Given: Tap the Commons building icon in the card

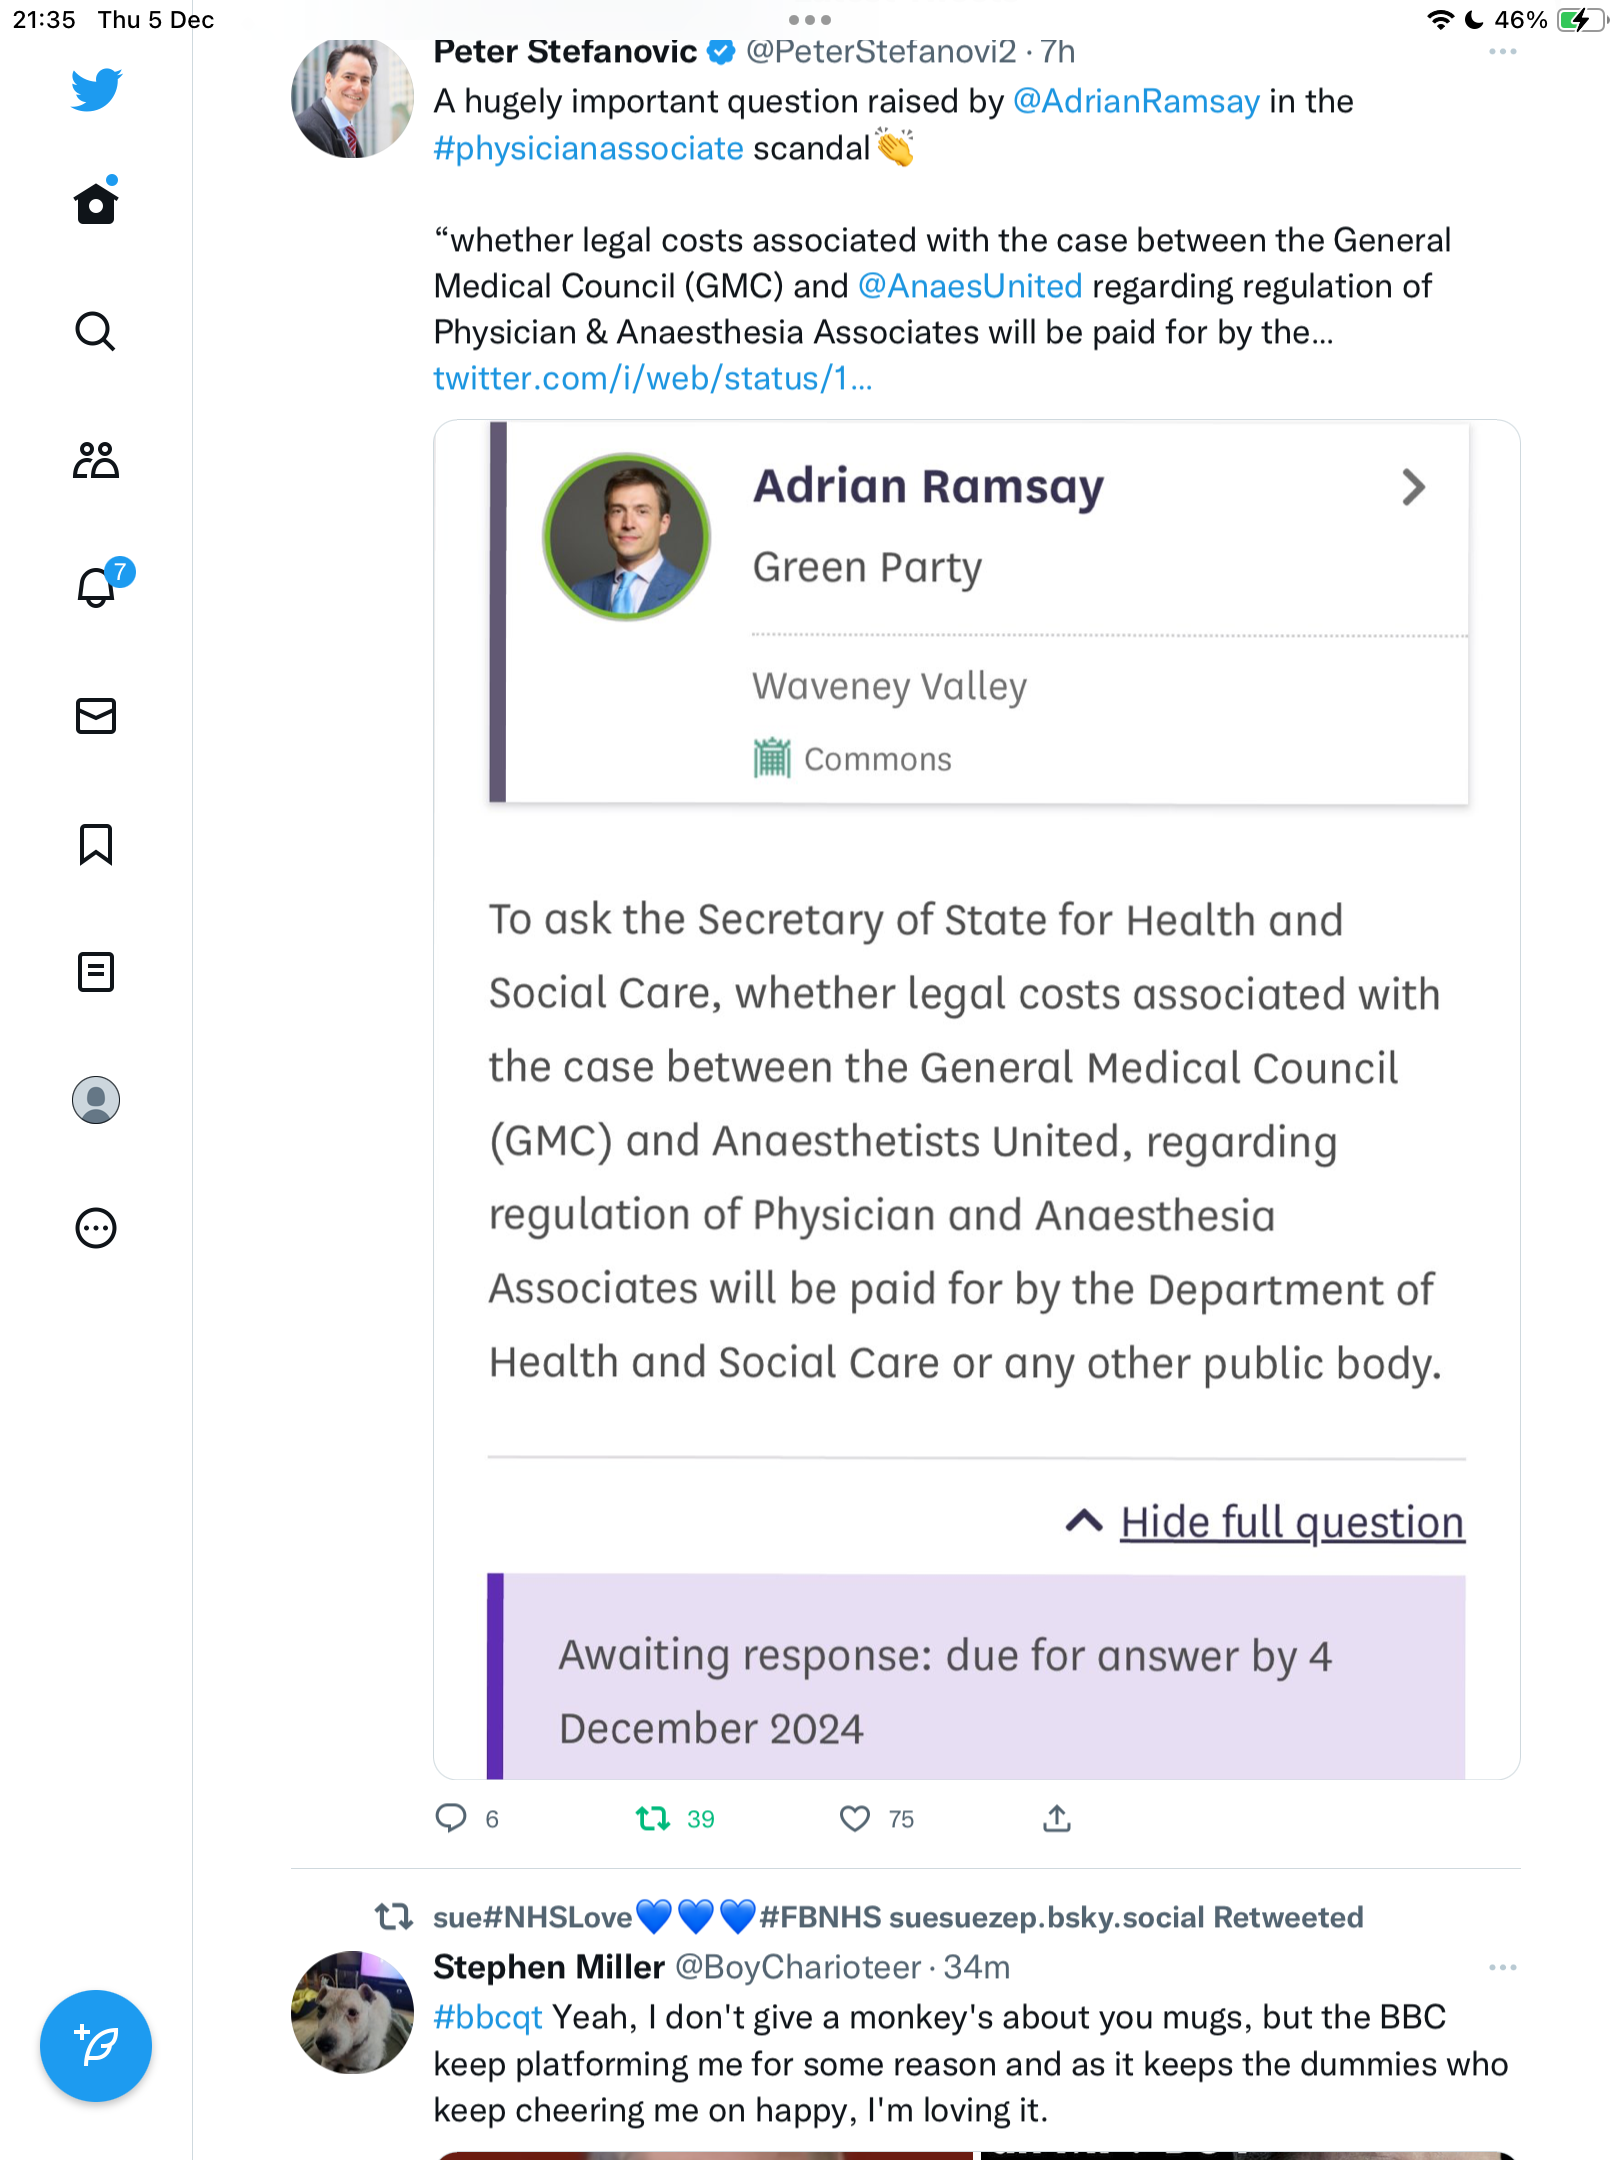Looking at the screenshot, I should click(772, 758).
